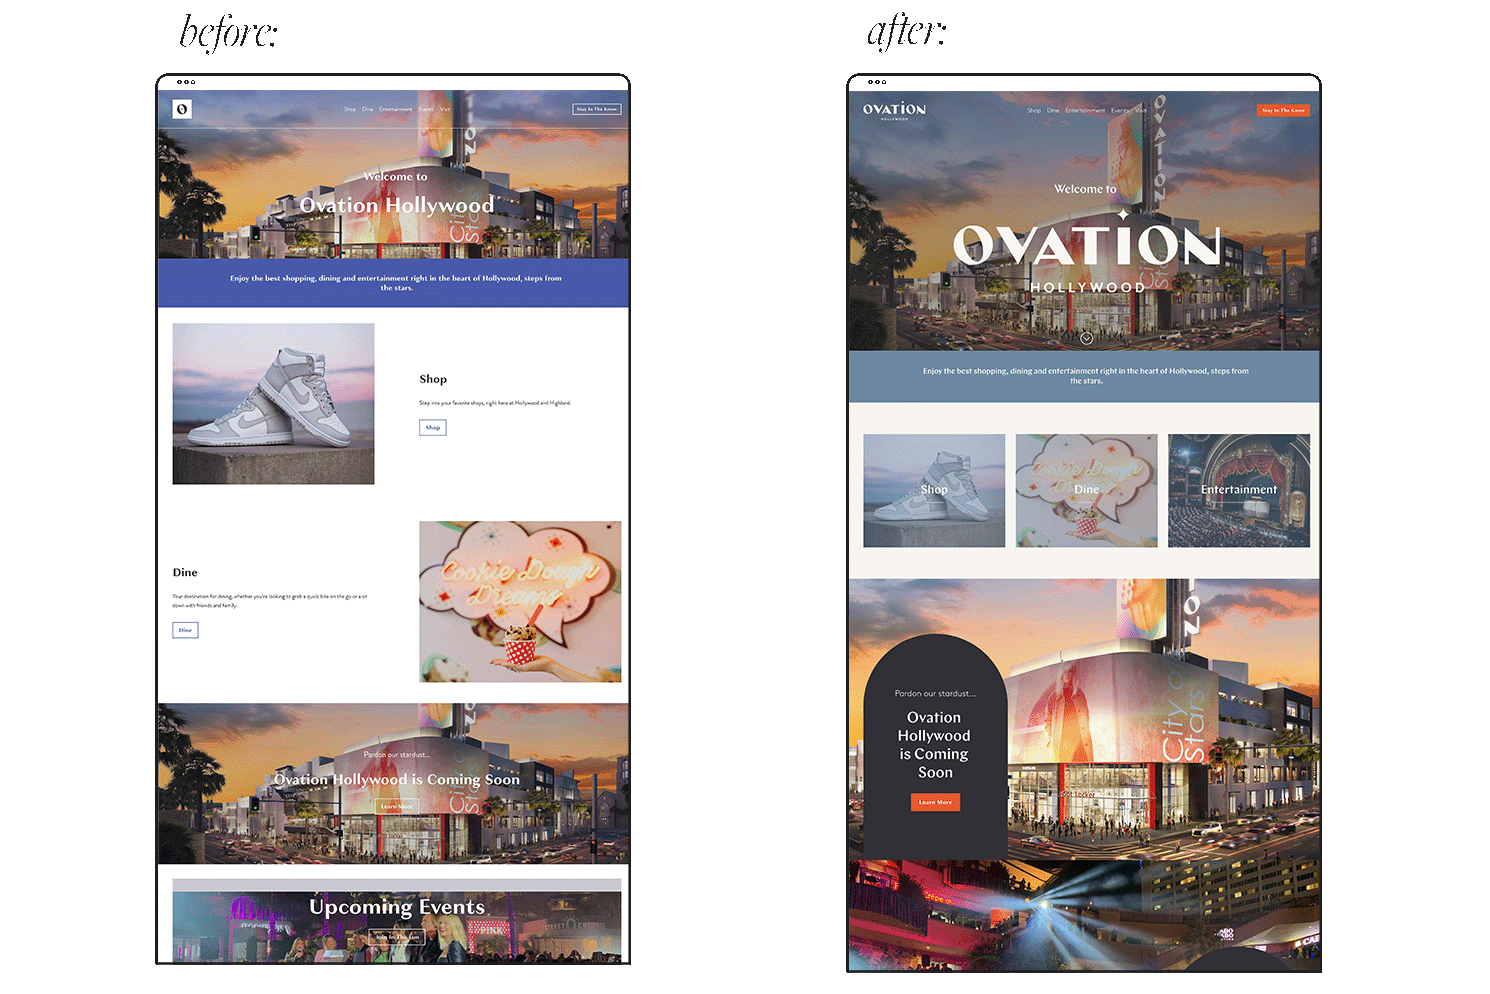
Task: Click Learn More in the dark arched Coming Soon card
Action: click(x=934, y=802)
